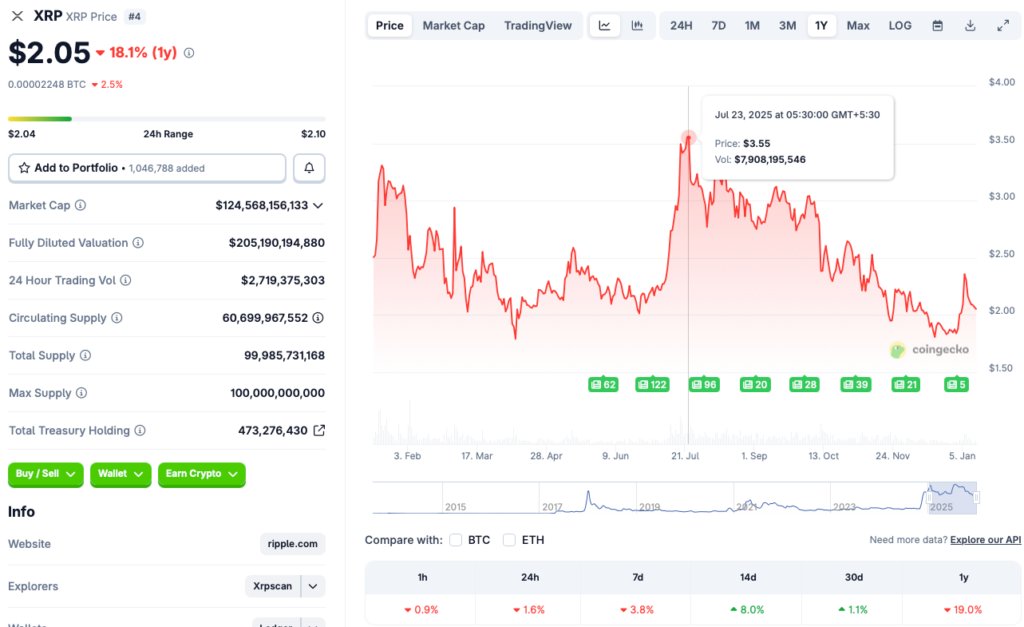The height and width of the screenshot is (627, 1024).
Task: Click the 24h Range progress bar
Action: tap(165, 117)
